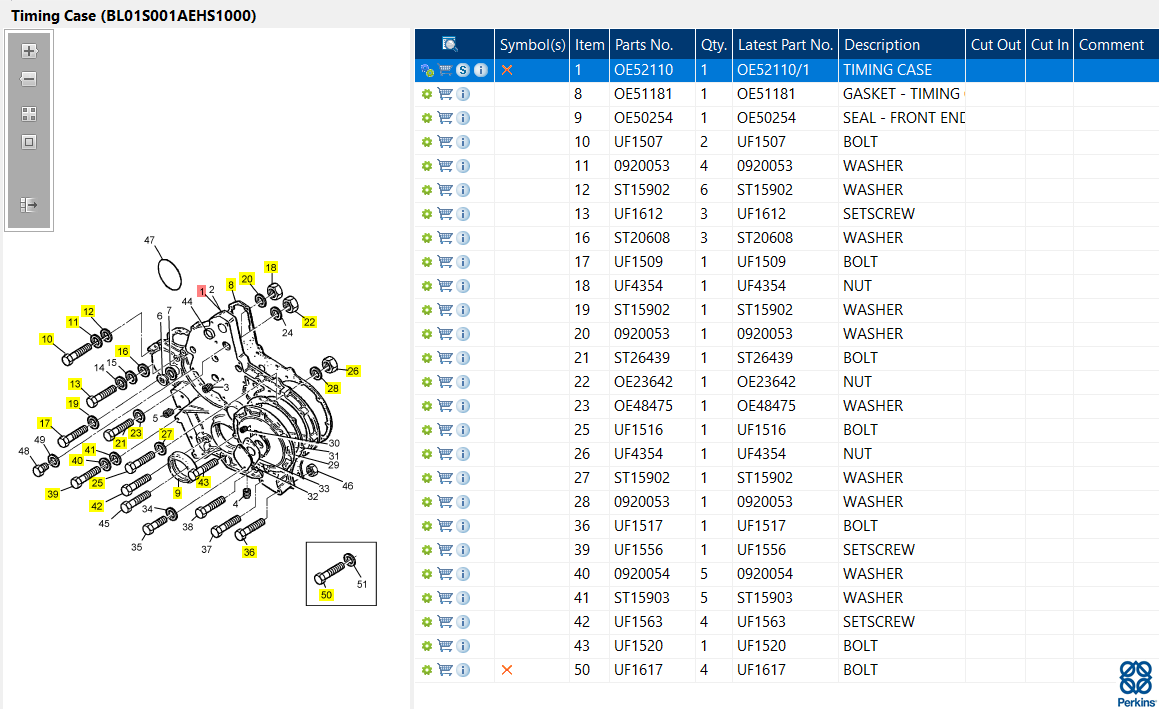
Task: Zoom out of the parts diagram
Action: click(x=29, y=79)
